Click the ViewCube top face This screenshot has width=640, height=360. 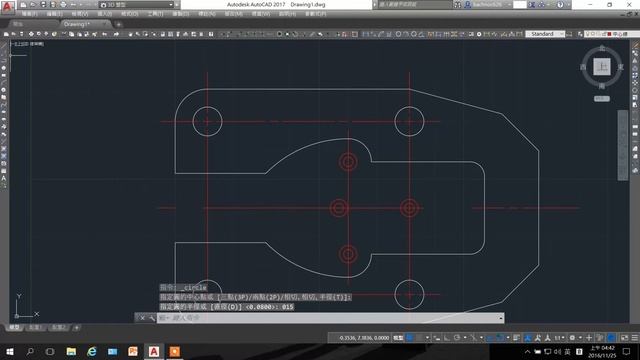[x=602, y=67]
